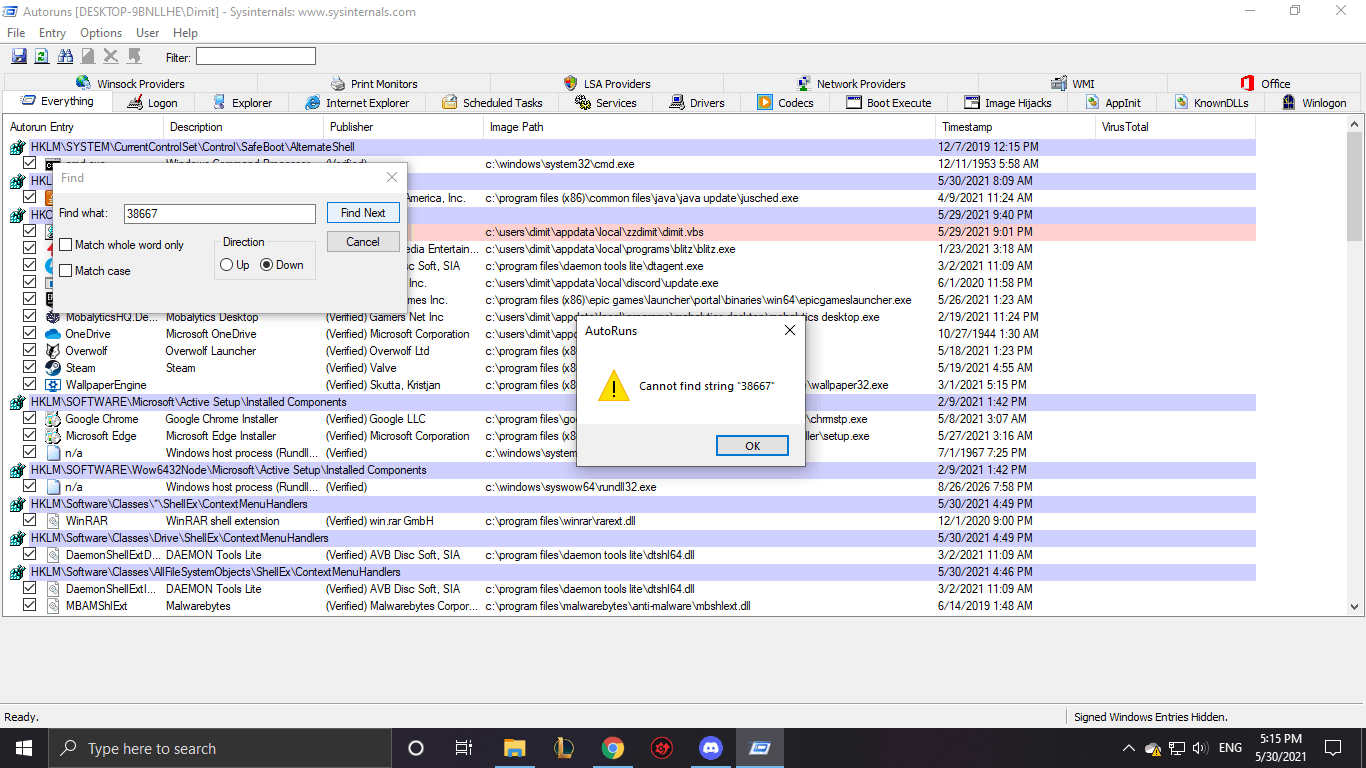1366x768 pixels.
Task: Click the Delete X toolbar icon
Action: coord(111,57)
